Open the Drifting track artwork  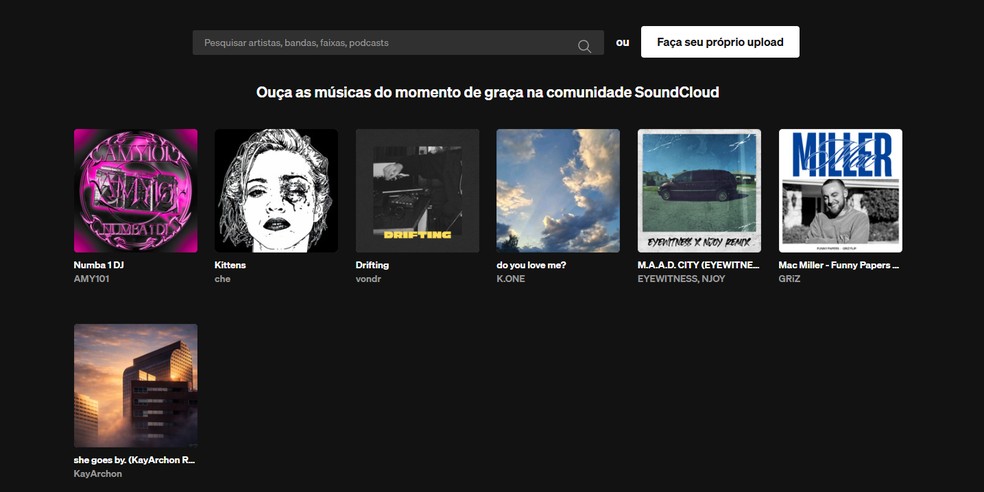417,191
